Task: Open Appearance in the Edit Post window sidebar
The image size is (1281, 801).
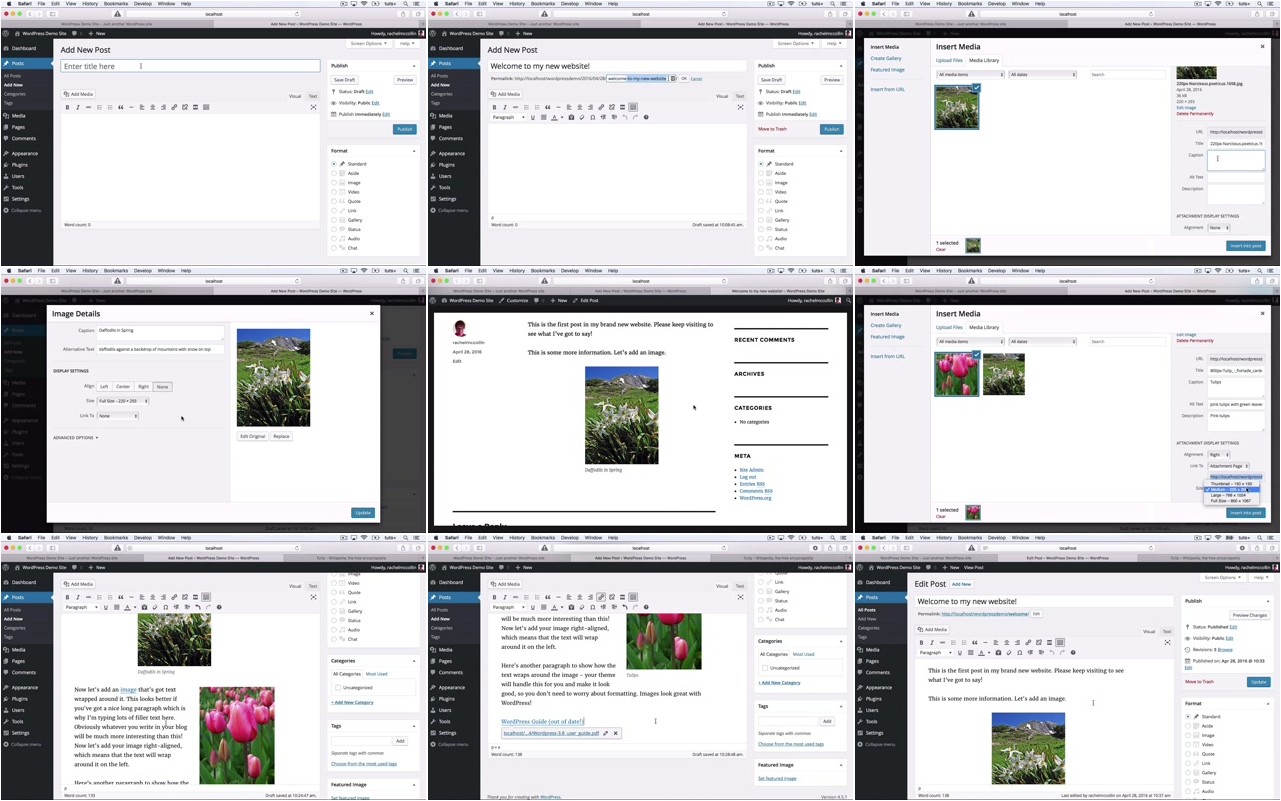Action: (879, 687)
